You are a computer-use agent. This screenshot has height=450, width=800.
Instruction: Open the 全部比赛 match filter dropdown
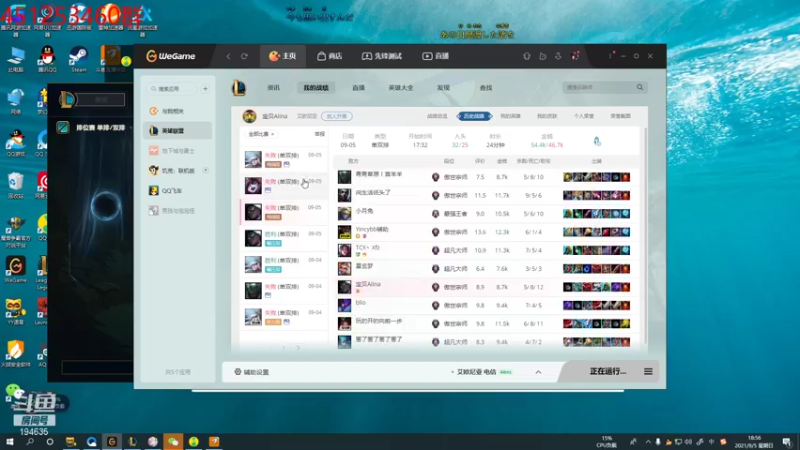[261, 134]
